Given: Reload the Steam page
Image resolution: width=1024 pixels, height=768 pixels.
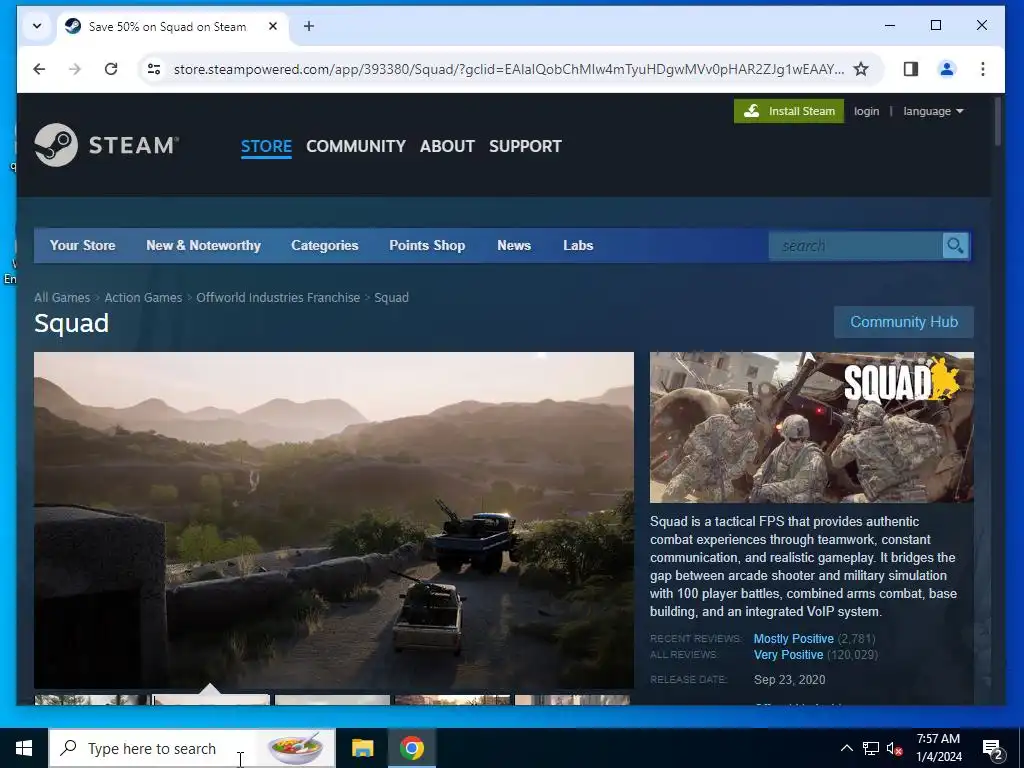Looking at the screenshot, I should coord(111,69).
